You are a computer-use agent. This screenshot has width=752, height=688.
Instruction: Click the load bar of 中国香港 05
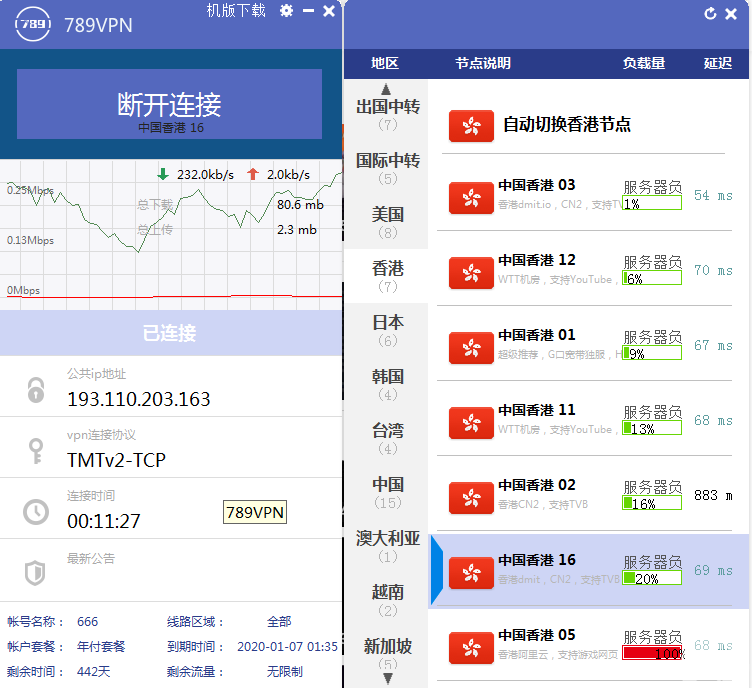point(652,653)
